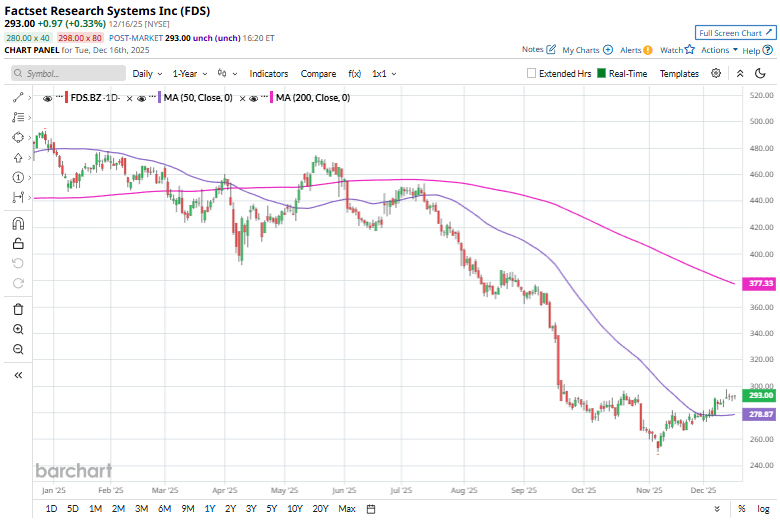The image size is (780, 521).
Task: Click the lock drawings icon
Action: 18,243
